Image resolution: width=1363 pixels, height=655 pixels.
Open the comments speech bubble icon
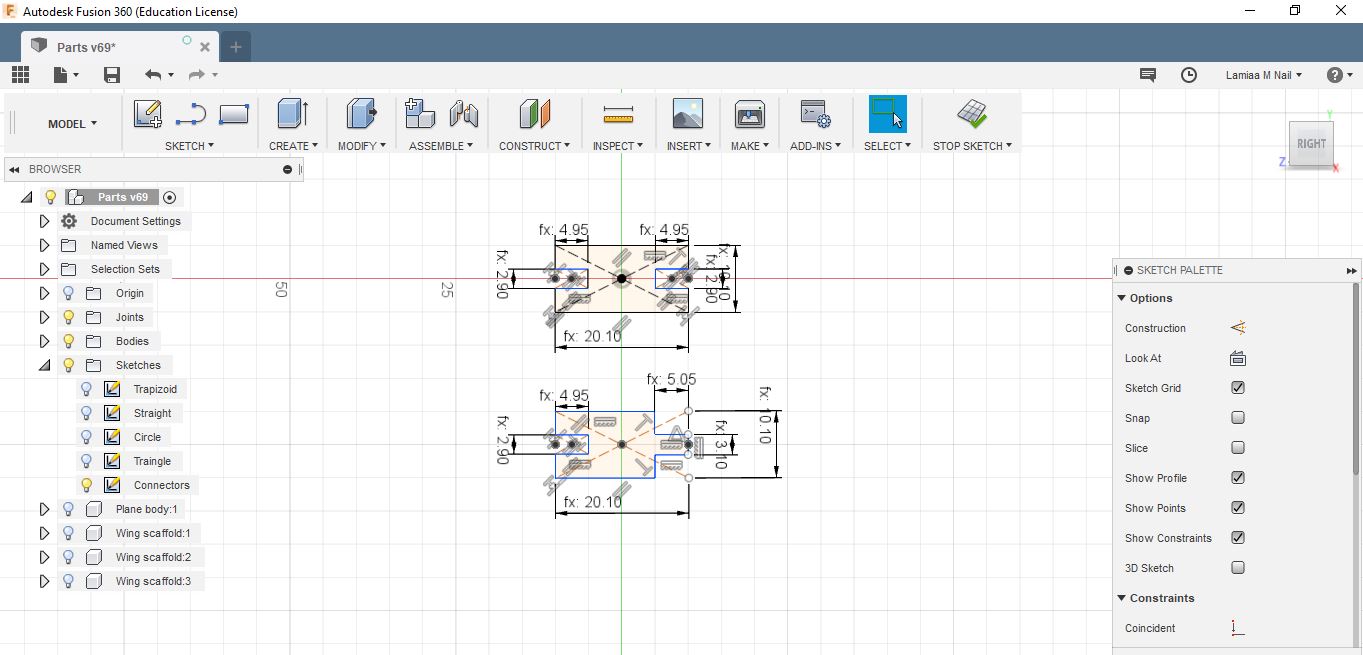click(1148, 75)
